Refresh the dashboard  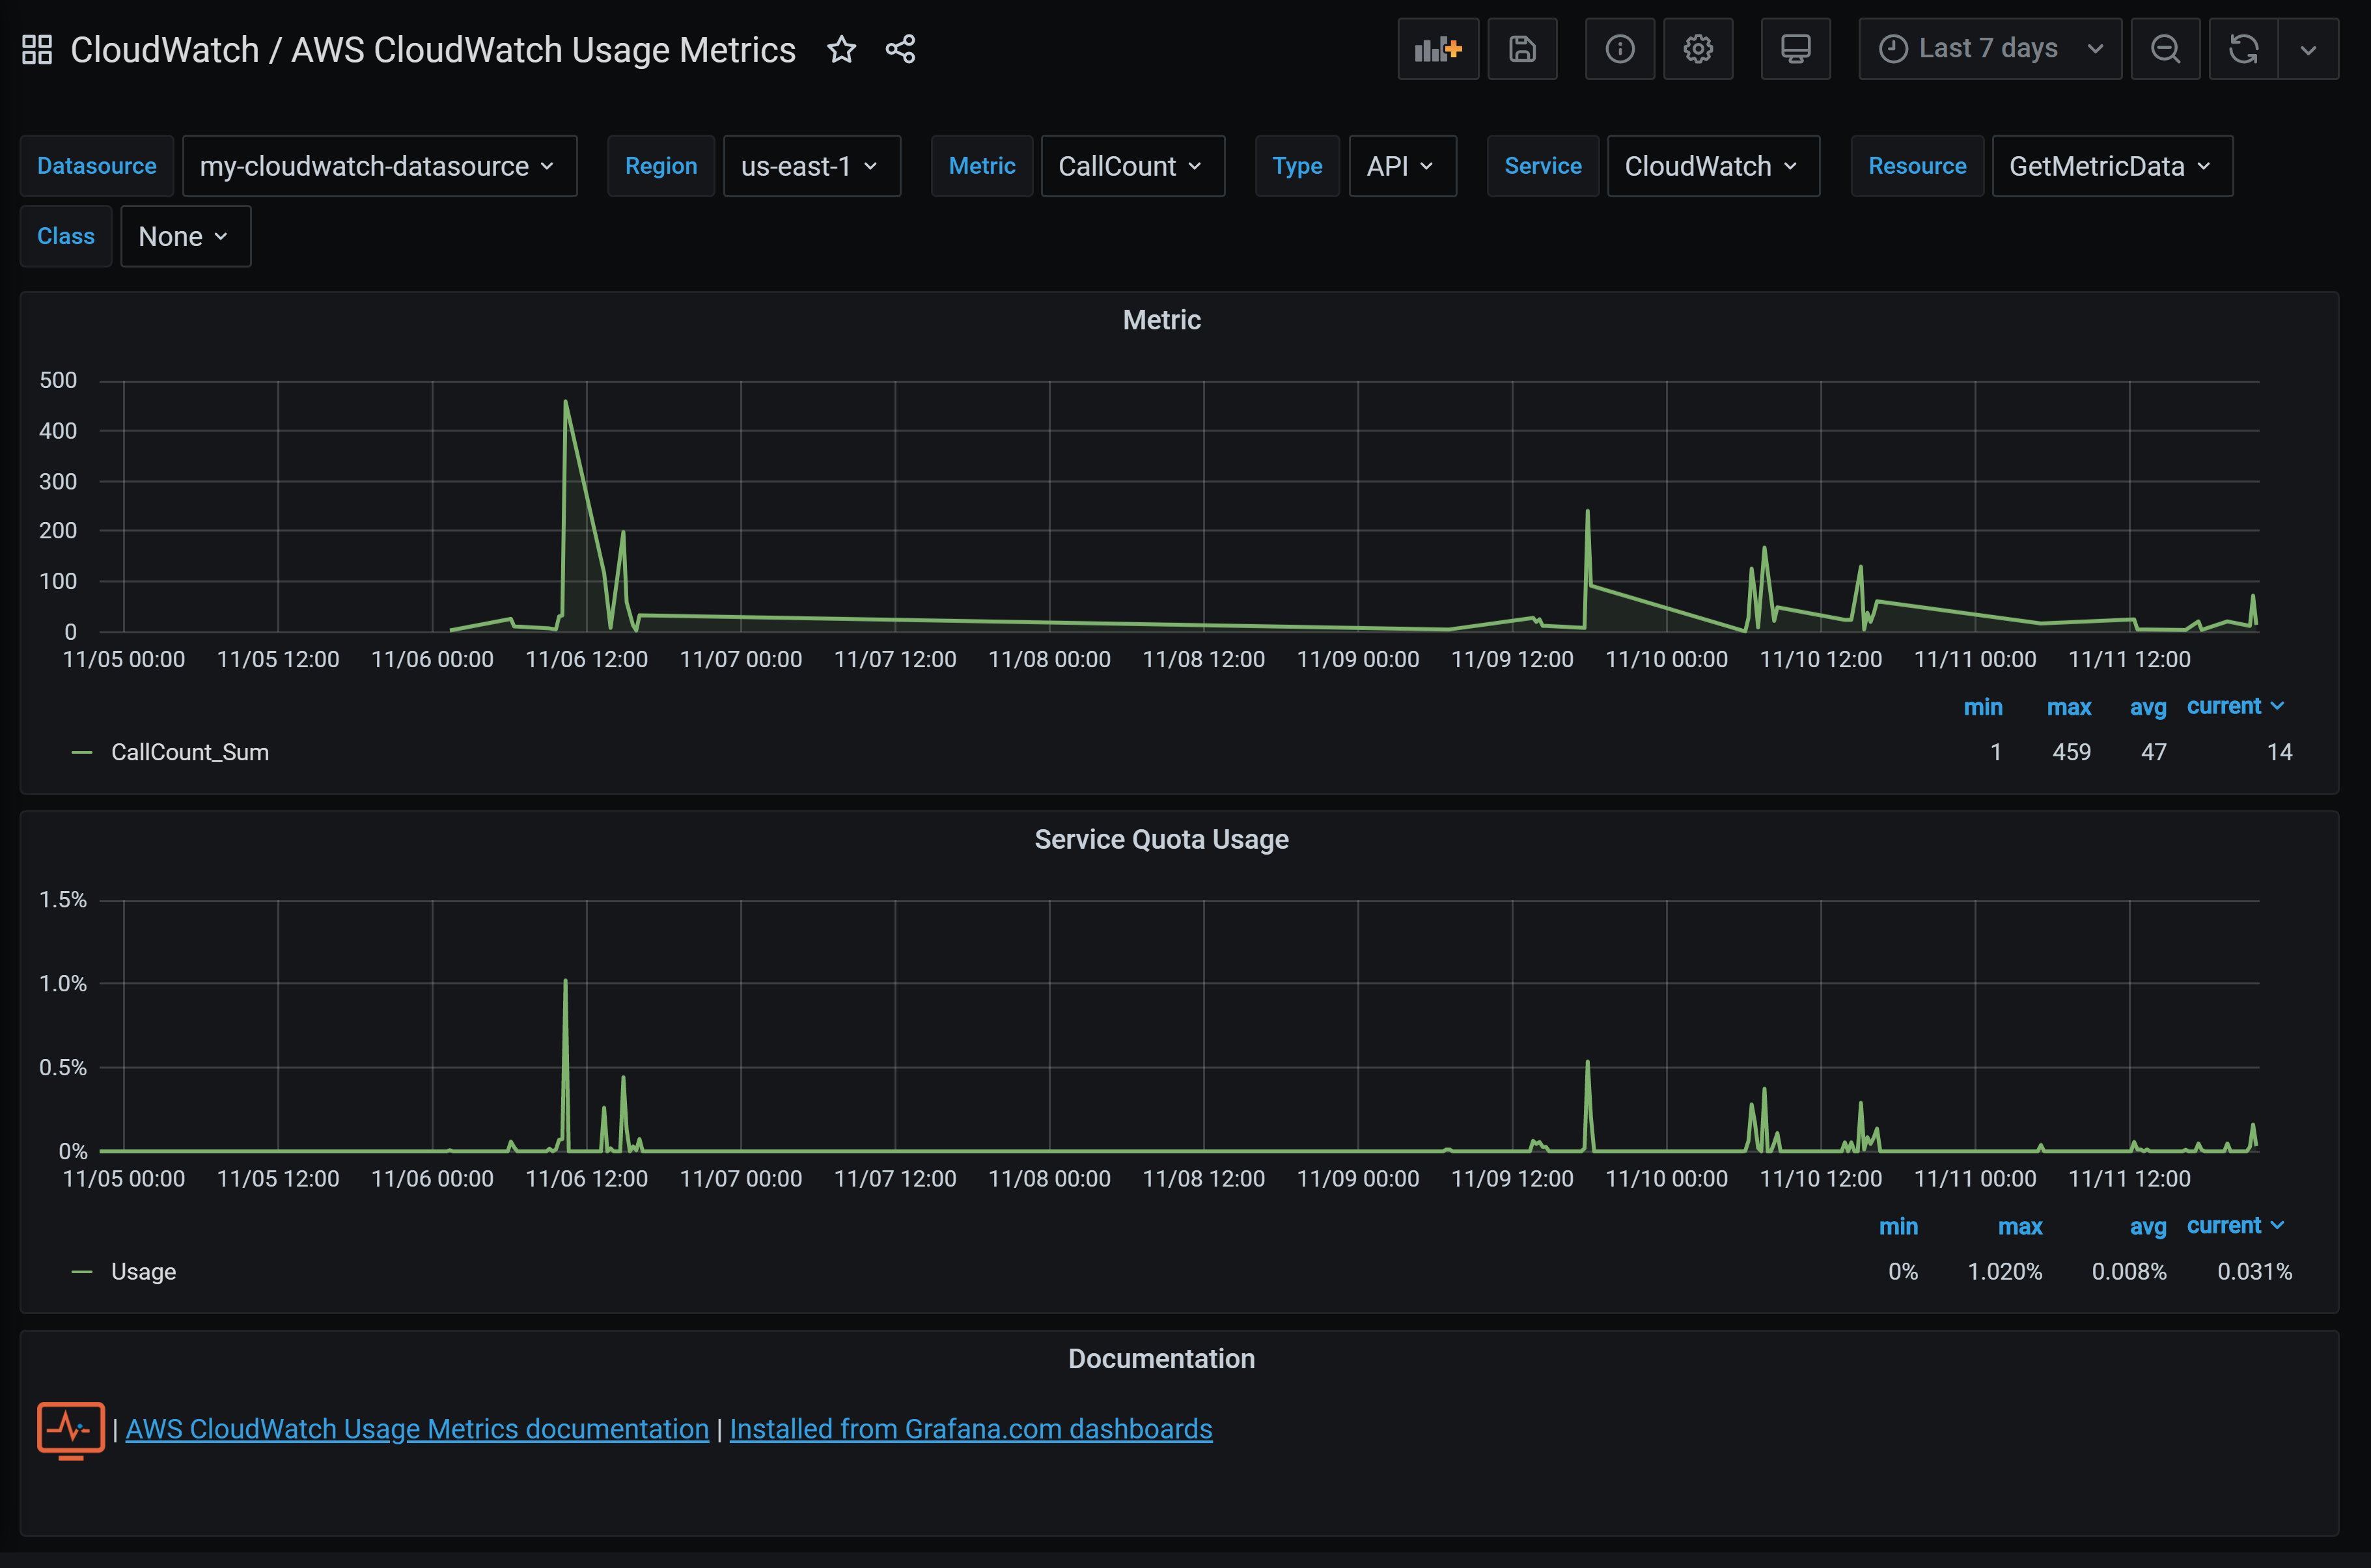click(2243, 49)
